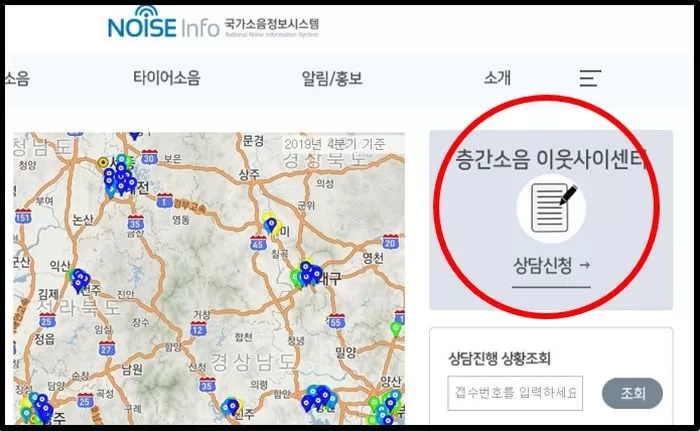
Task: Click the 남원 label on the map
Action: 132,369
